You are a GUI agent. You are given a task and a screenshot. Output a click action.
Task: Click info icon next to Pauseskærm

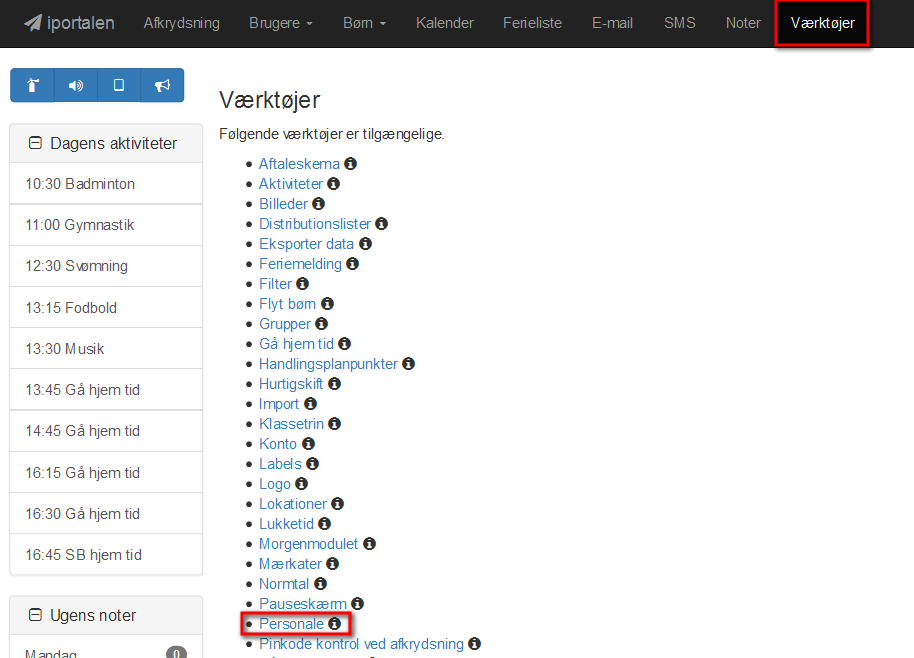tap(357, 604)
